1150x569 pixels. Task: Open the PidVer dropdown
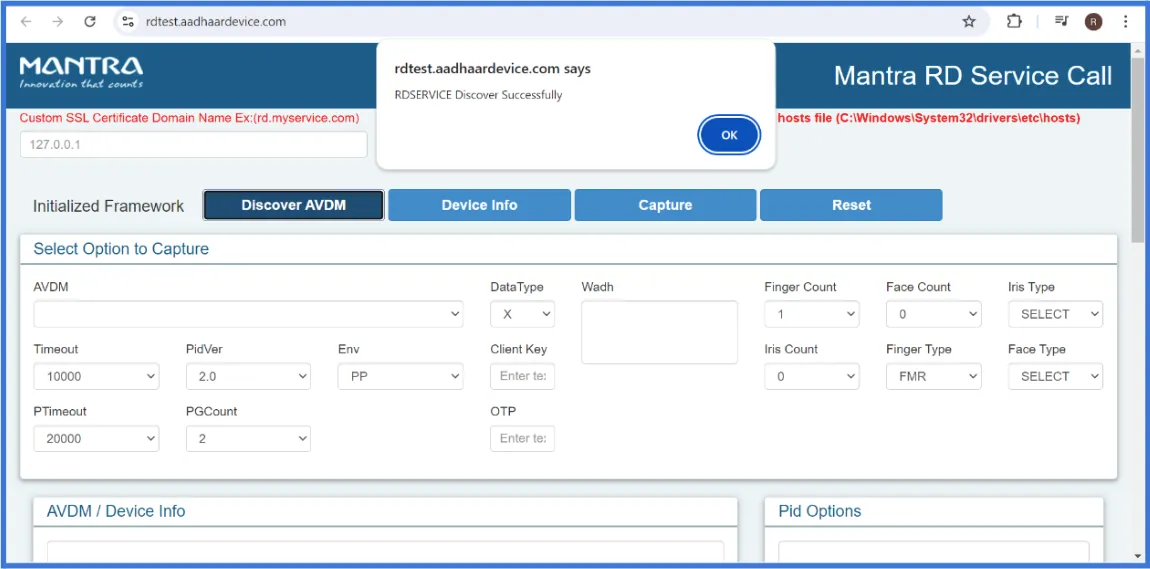click(249, 376)
